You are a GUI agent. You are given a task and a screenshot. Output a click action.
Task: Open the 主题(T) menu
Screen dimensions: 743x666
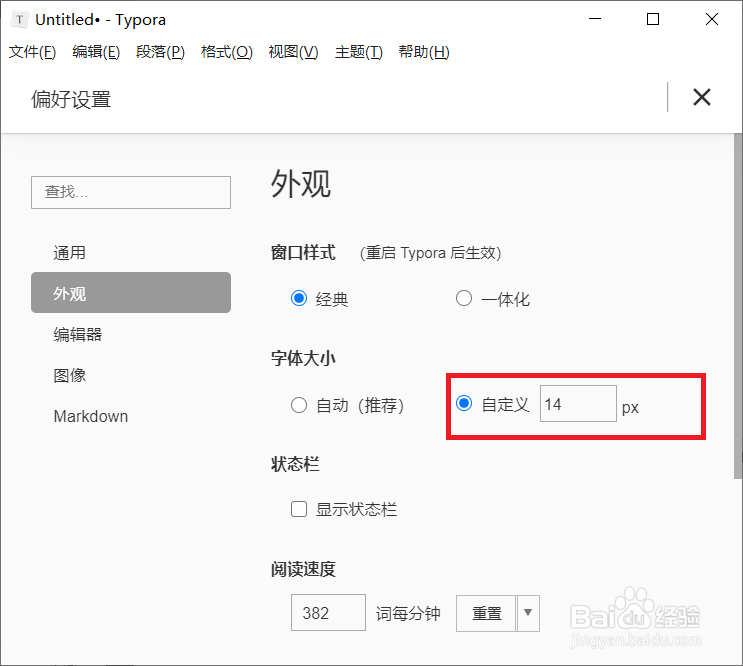pyautogui.click(x=359, y=52)
